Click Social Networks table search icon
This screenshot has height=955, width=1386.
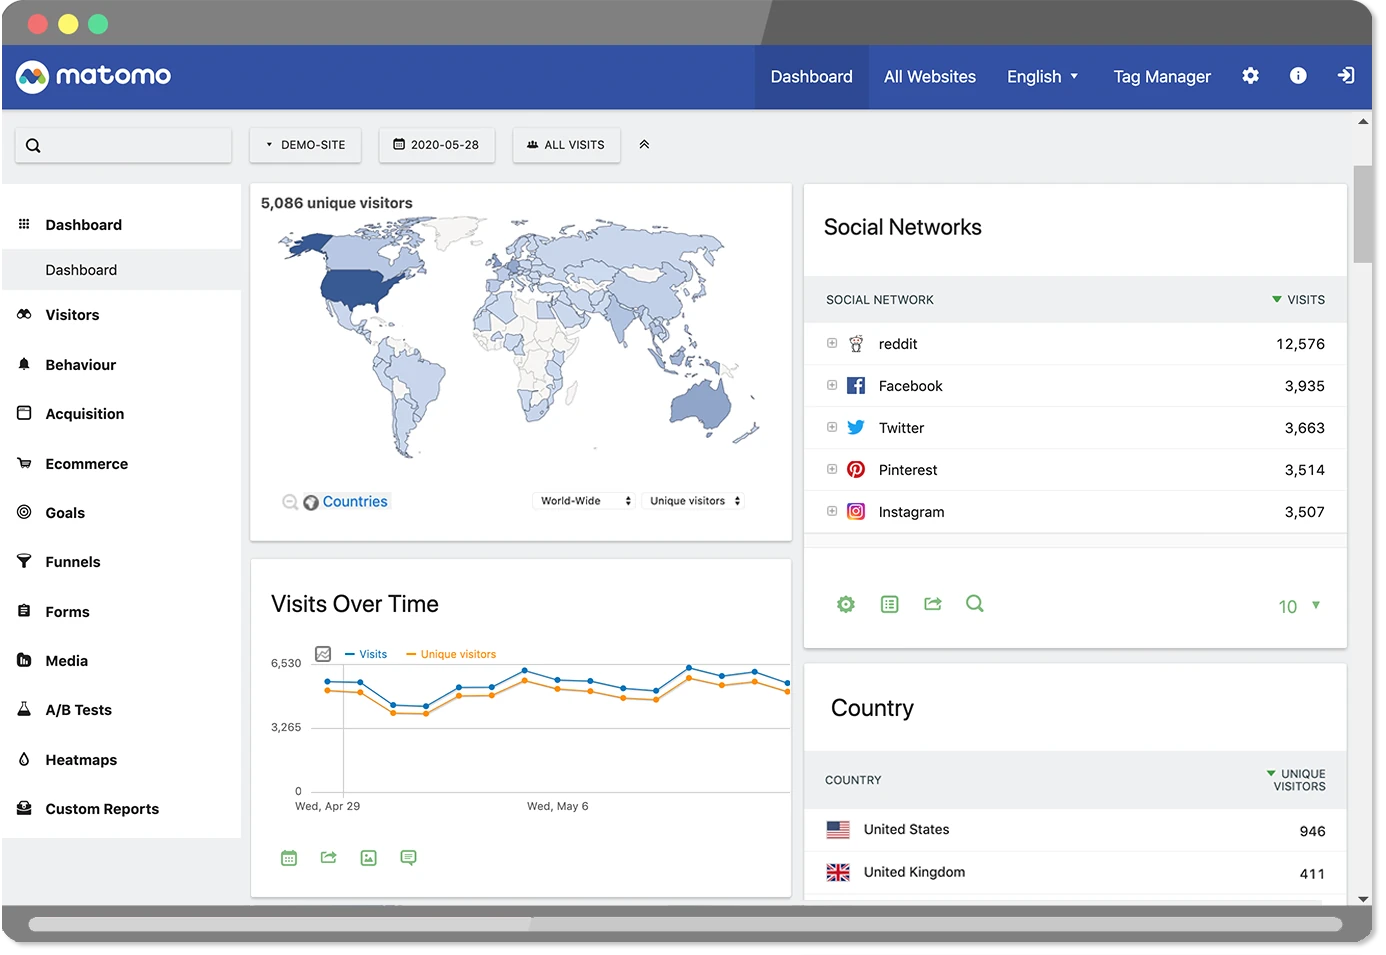pyautogui.click(x=974, y=604)
